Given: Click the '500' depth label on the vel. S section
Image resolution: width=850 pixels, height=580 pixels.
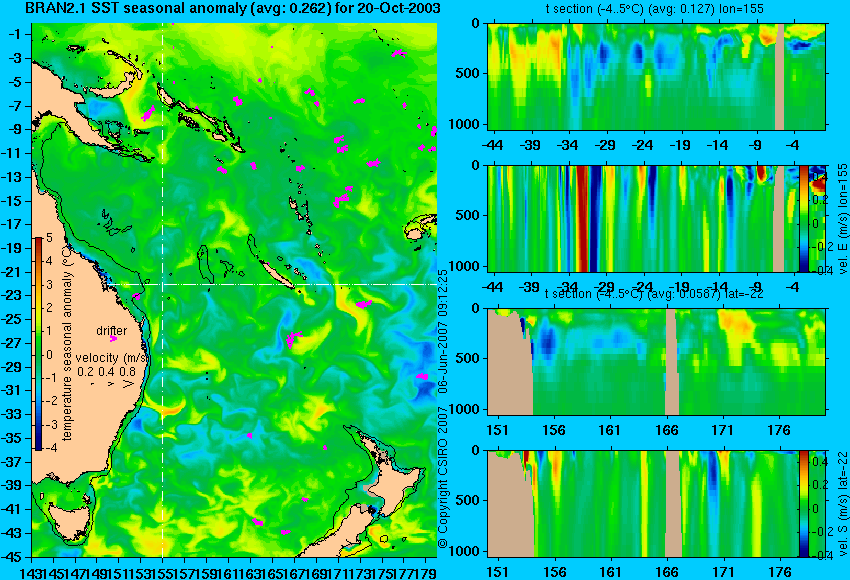Looking at the screenshot, I should [x=467, y=500].
